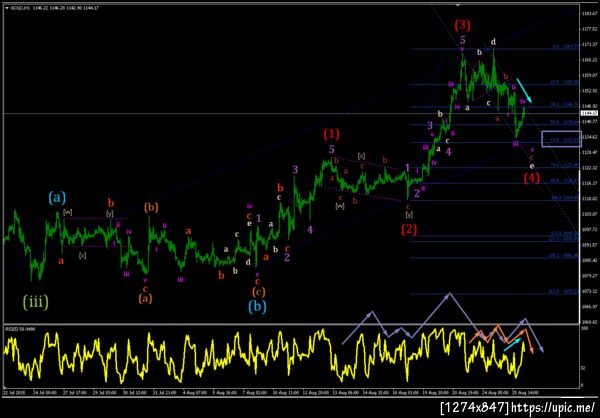Select the white 'e' label above (4)

pyautogui.click(x=532, y=166)
